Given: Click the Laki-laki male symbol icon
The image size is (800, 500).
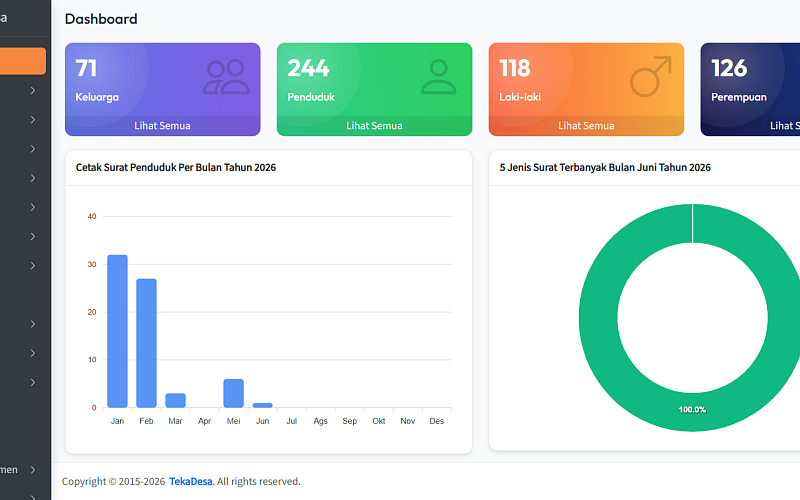Looking at the screenshot, I should [651, 77].
